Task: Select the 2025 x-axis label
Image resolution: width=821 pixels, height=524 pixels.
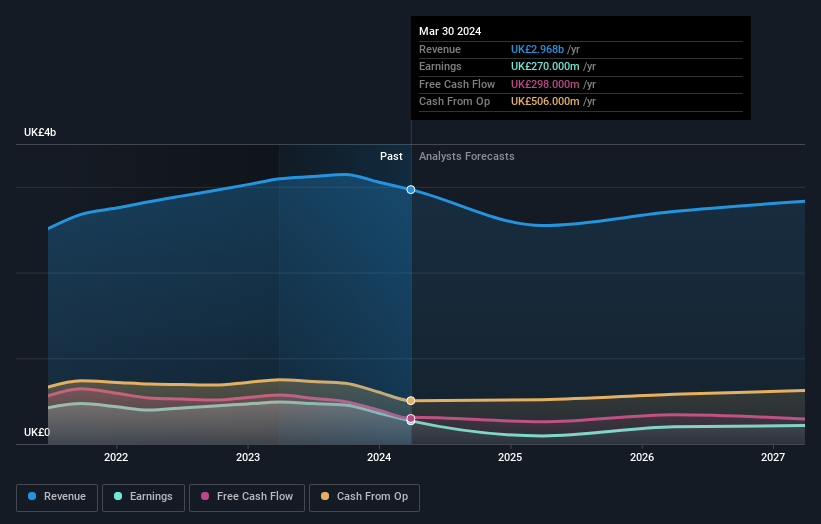Action: pos(511,457)
